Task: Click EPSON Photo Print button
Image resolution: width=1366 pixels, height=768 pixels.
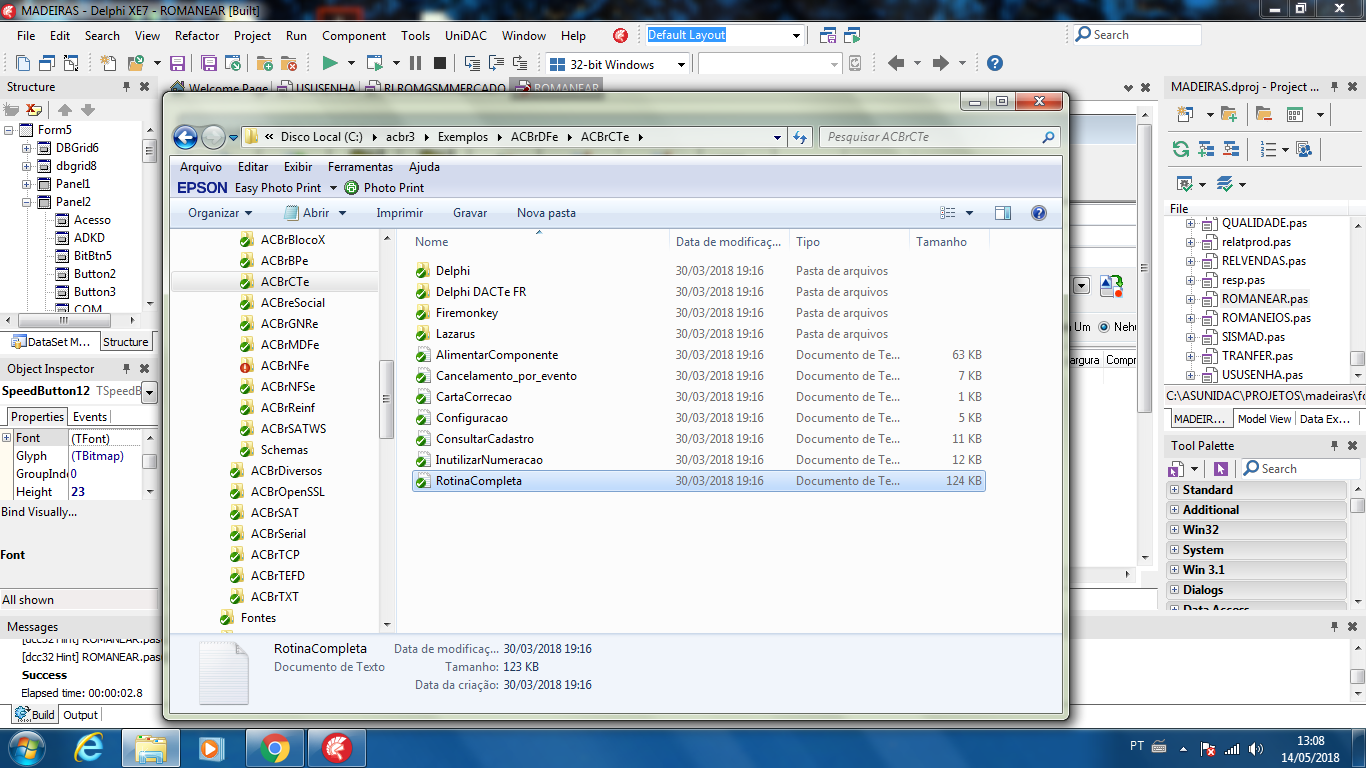Action: click(x=384, y=188)
